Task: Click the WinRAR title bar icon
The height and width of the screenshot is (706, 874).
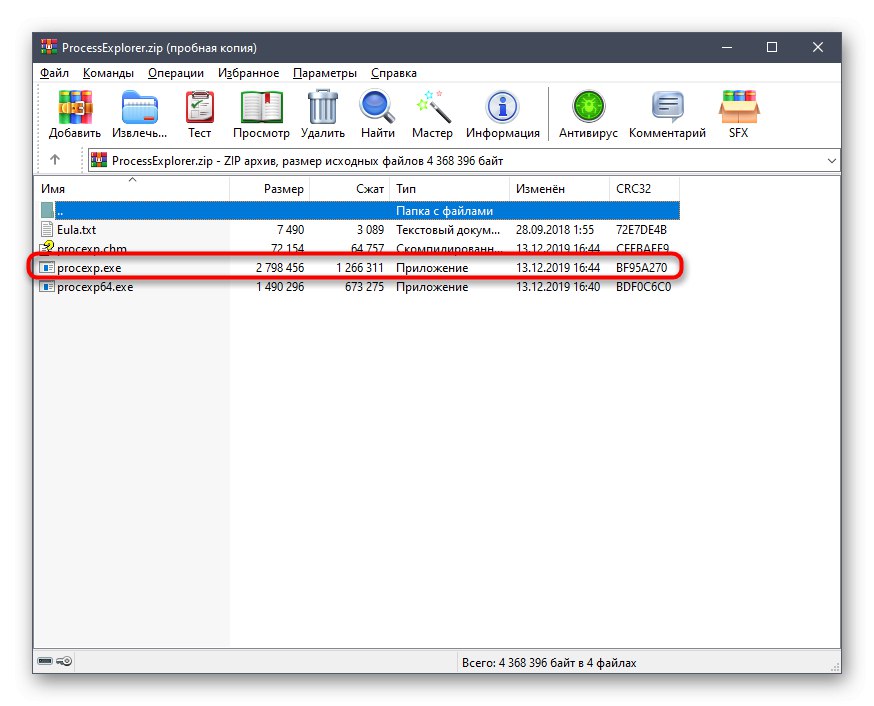Action: click(x=49, y=47)
